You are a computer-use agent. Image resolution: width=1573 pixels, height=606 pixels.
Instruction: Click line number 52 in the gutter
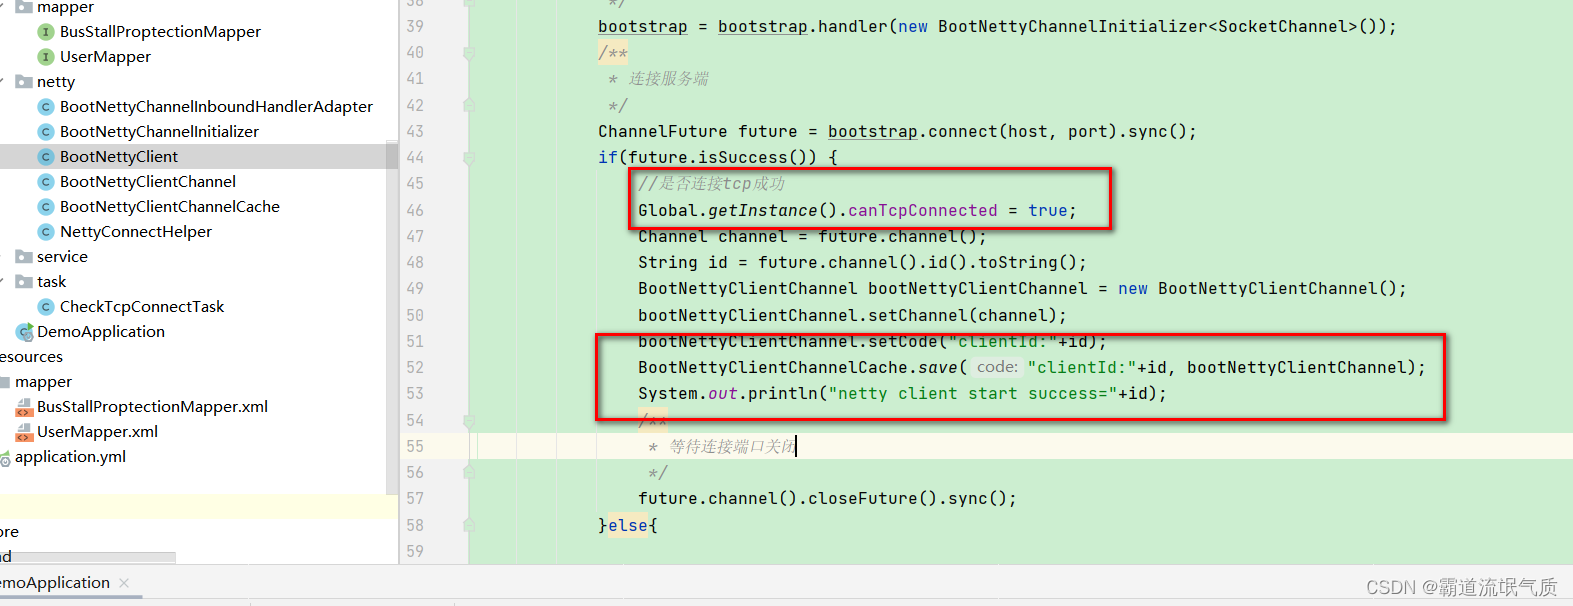pyautogui.click(x=415, y=368)
